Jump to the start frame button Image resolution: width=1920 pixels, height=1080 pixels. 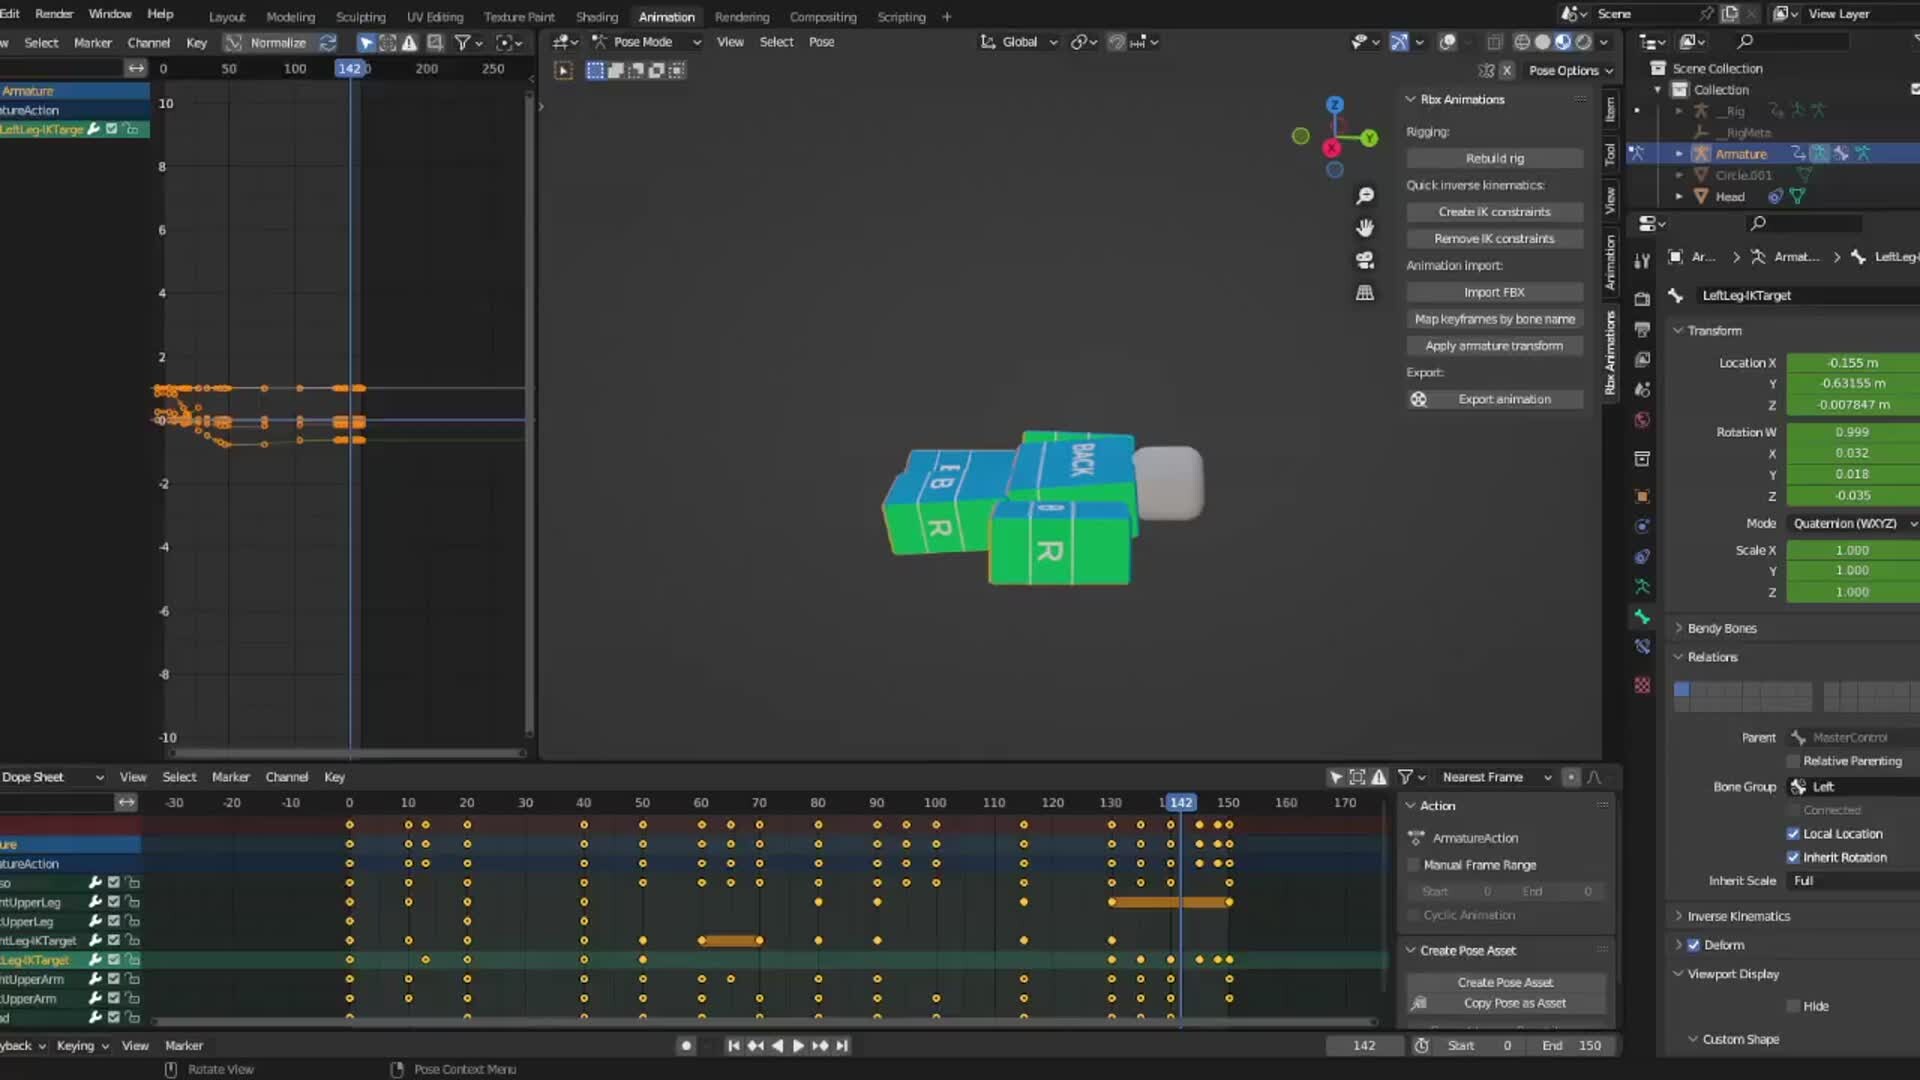click(733, 1045)
